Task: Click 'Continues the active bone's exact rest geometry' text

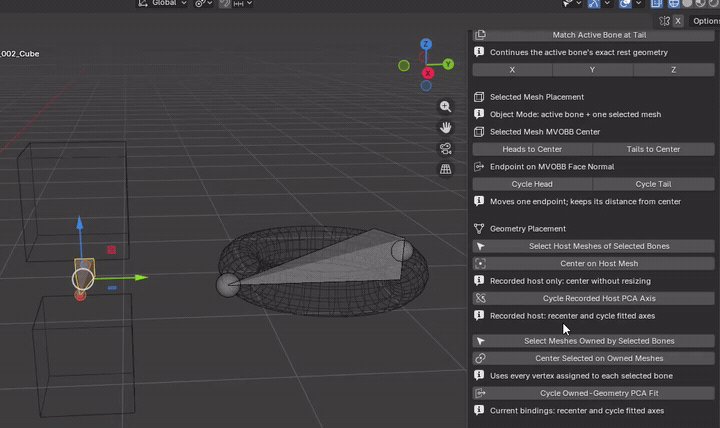Action: (579, 52)
